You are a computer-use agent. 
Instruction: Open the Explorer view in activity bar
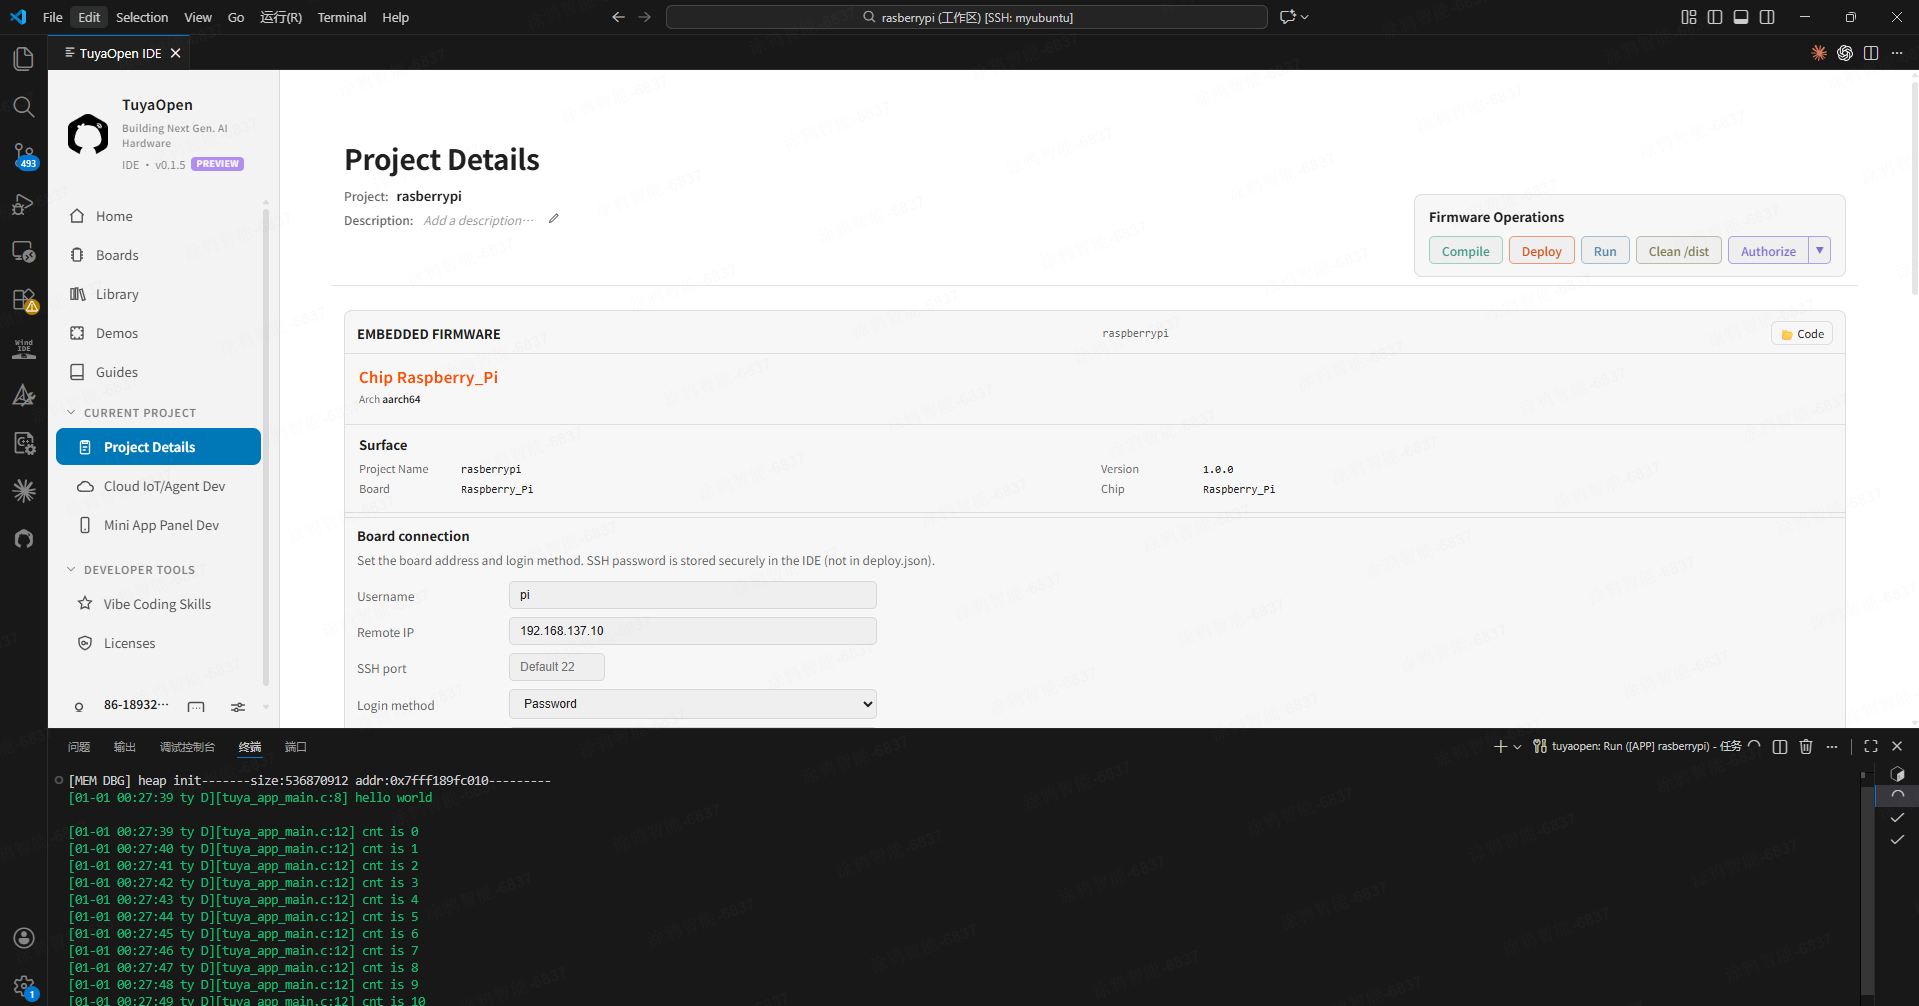[24, 59]
